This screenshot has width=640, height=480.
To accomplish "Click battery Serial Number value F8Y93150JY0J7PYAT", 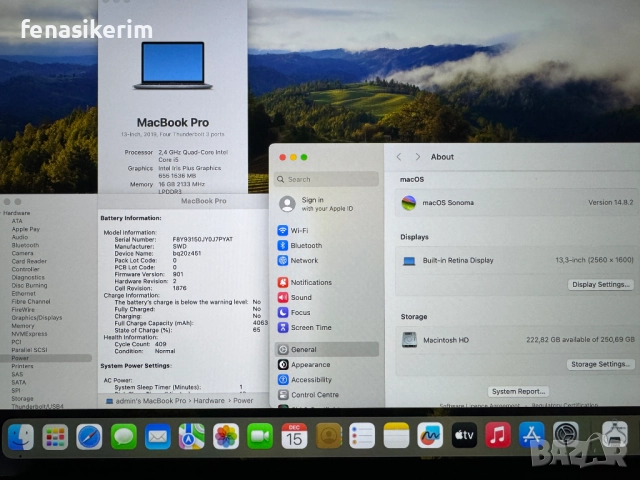I will 202,239.
